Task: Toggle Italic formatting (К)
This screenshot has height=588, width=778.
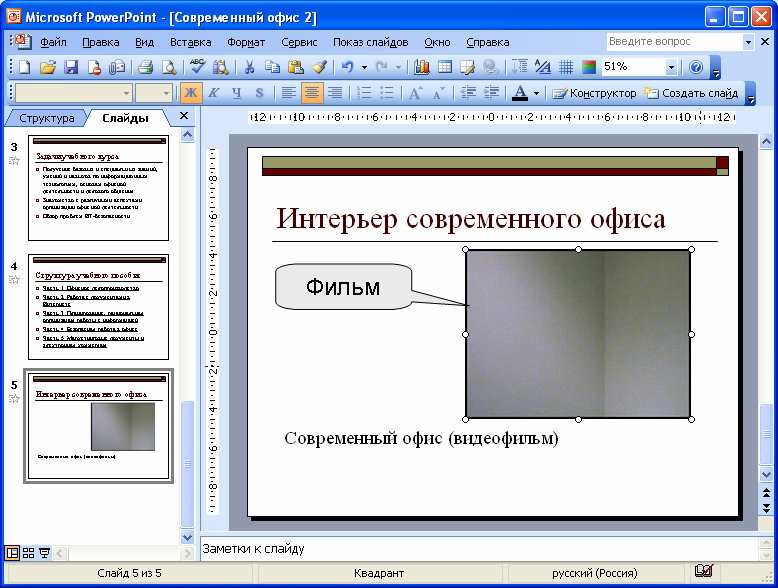Action: coord(214,93)
